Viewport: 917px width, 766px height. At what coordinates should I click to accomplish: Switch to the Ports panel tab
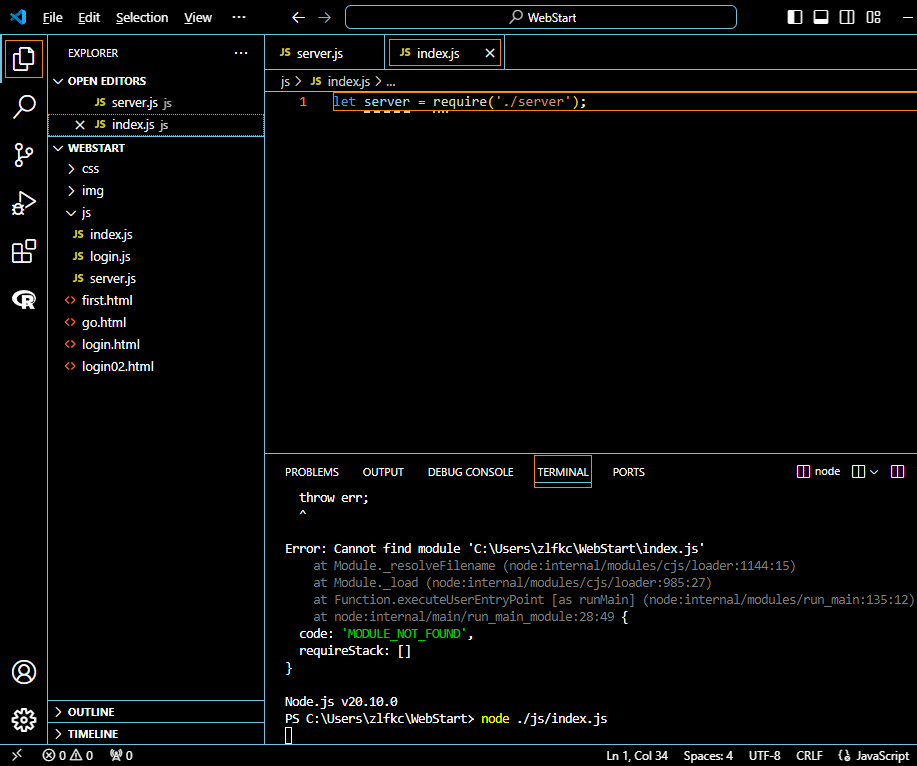point(629,472)
